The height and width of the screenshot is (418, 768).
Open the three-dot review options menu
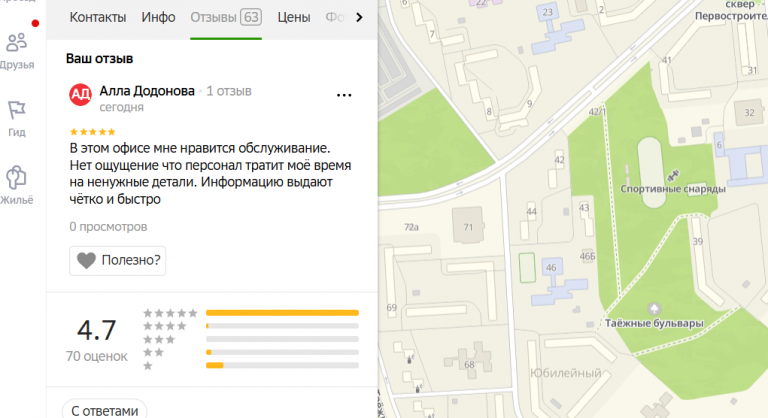click(344, 95)
